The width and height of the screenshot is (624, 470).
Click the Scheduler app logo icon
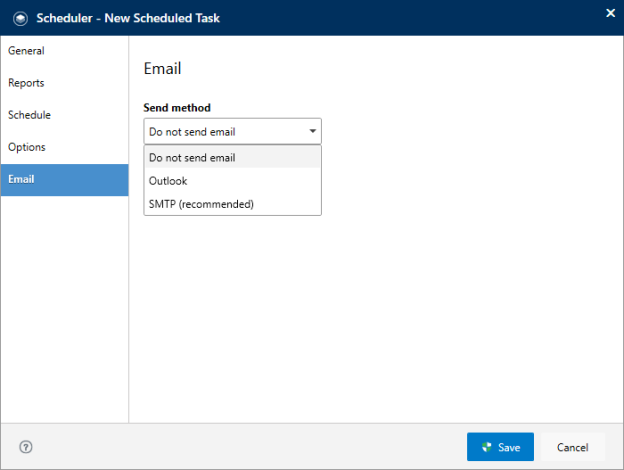(x=20, y=18)
